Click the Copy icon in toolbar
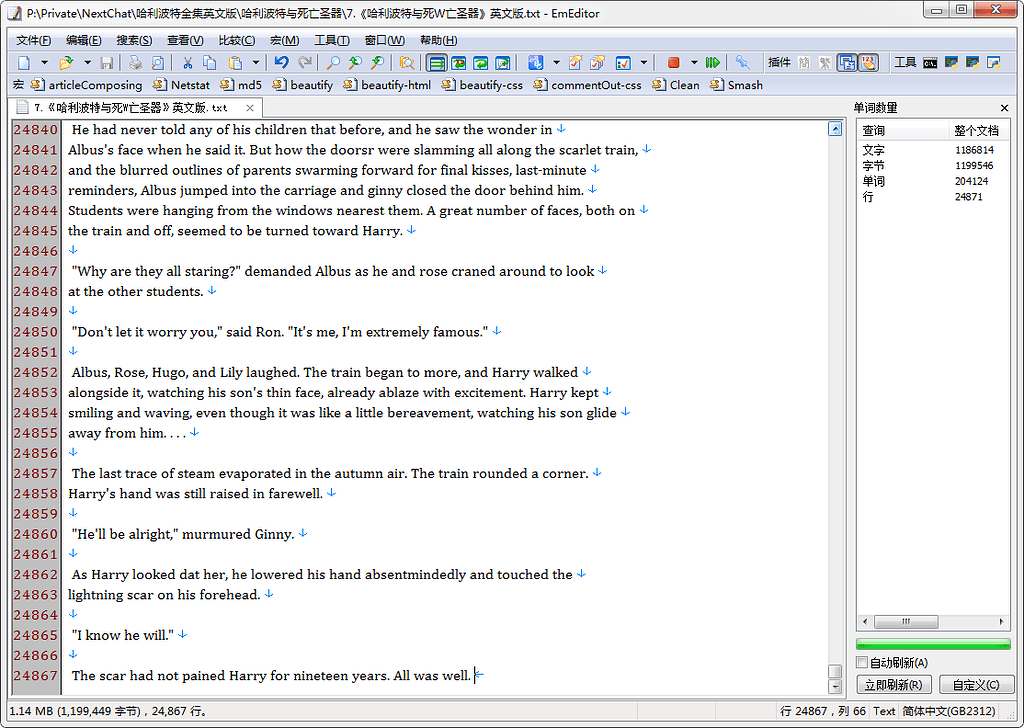The height and width of the screenshot is (728, 1024). point(210,63)
